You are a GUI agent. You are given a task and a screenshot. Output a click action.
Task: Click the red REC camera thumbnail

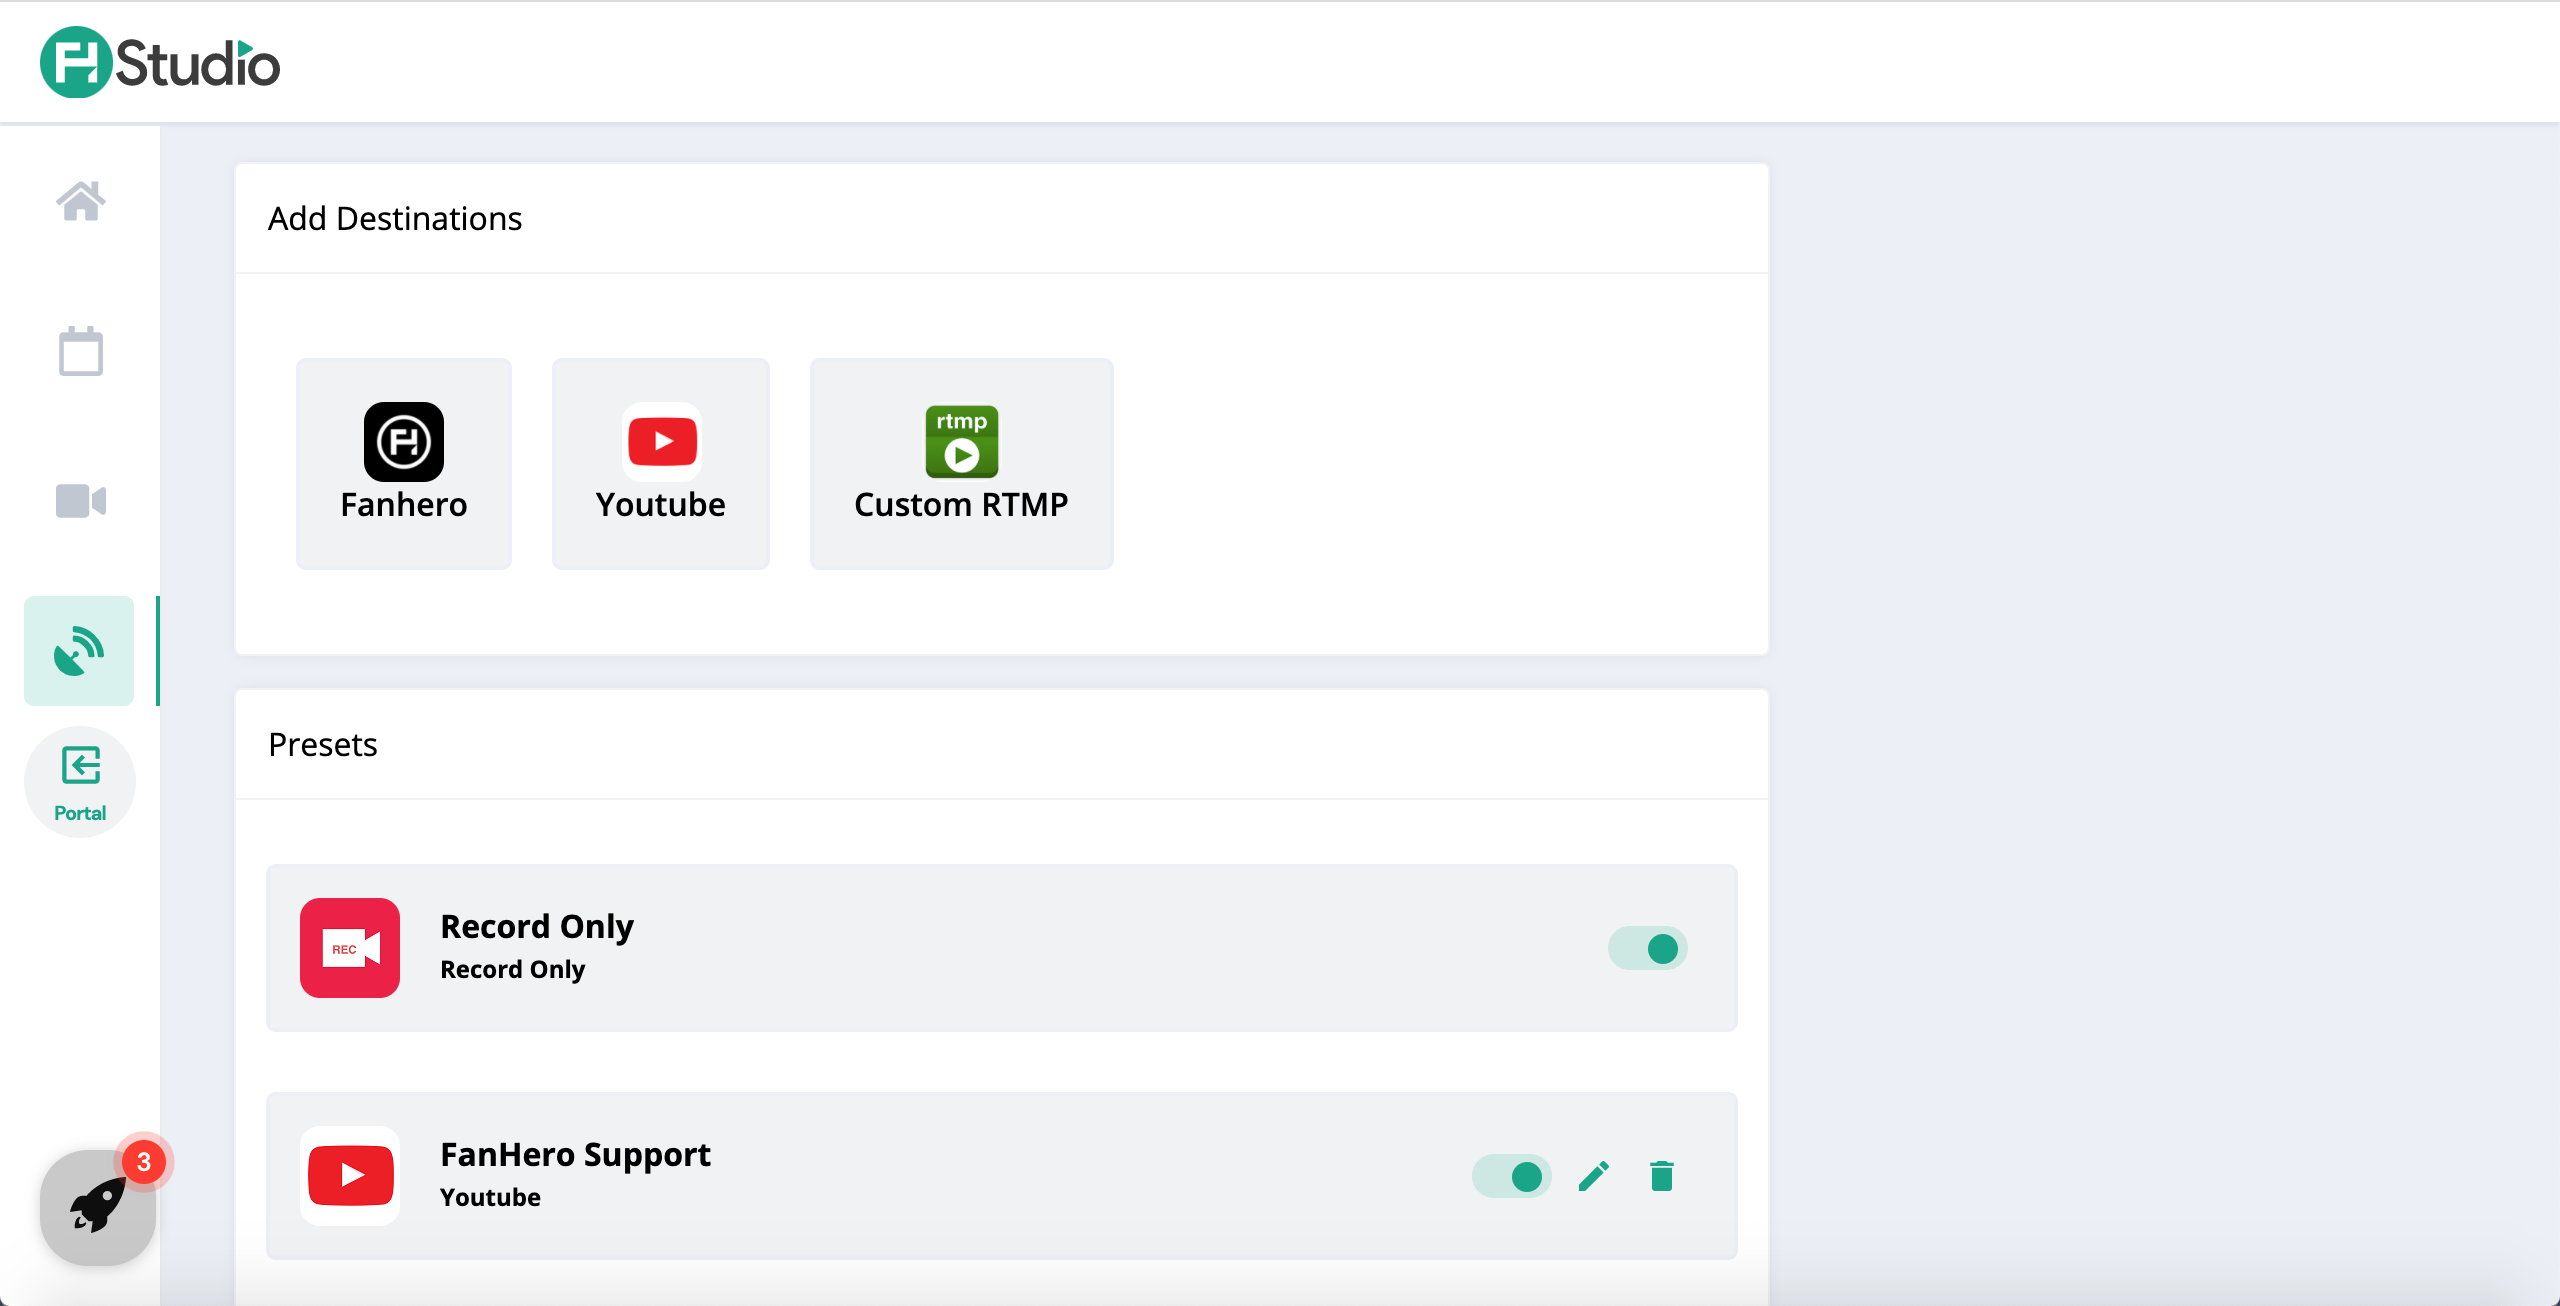350,948
